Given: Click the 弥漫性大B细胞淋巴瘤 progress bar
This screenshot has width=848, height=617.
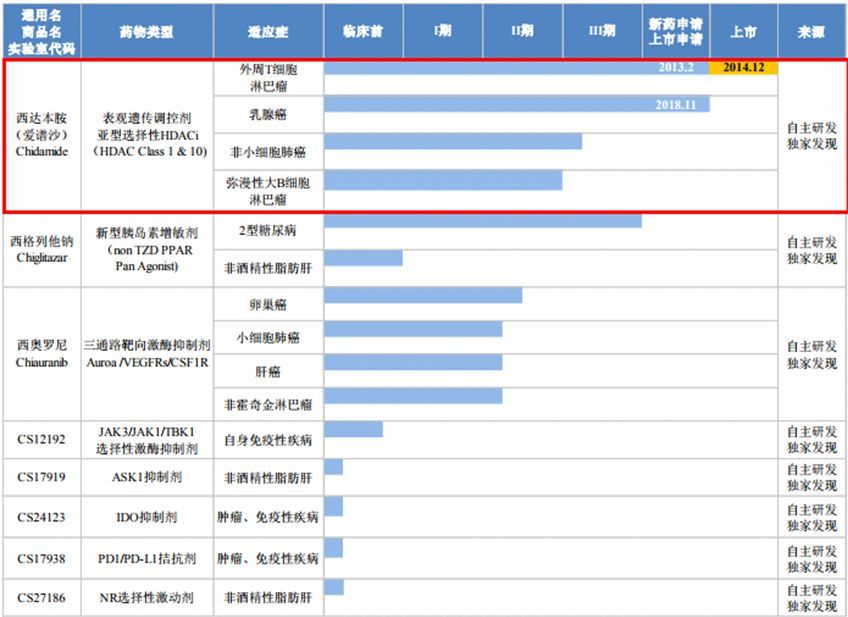Looking at the screenshot, I should (x=443, y=181).
